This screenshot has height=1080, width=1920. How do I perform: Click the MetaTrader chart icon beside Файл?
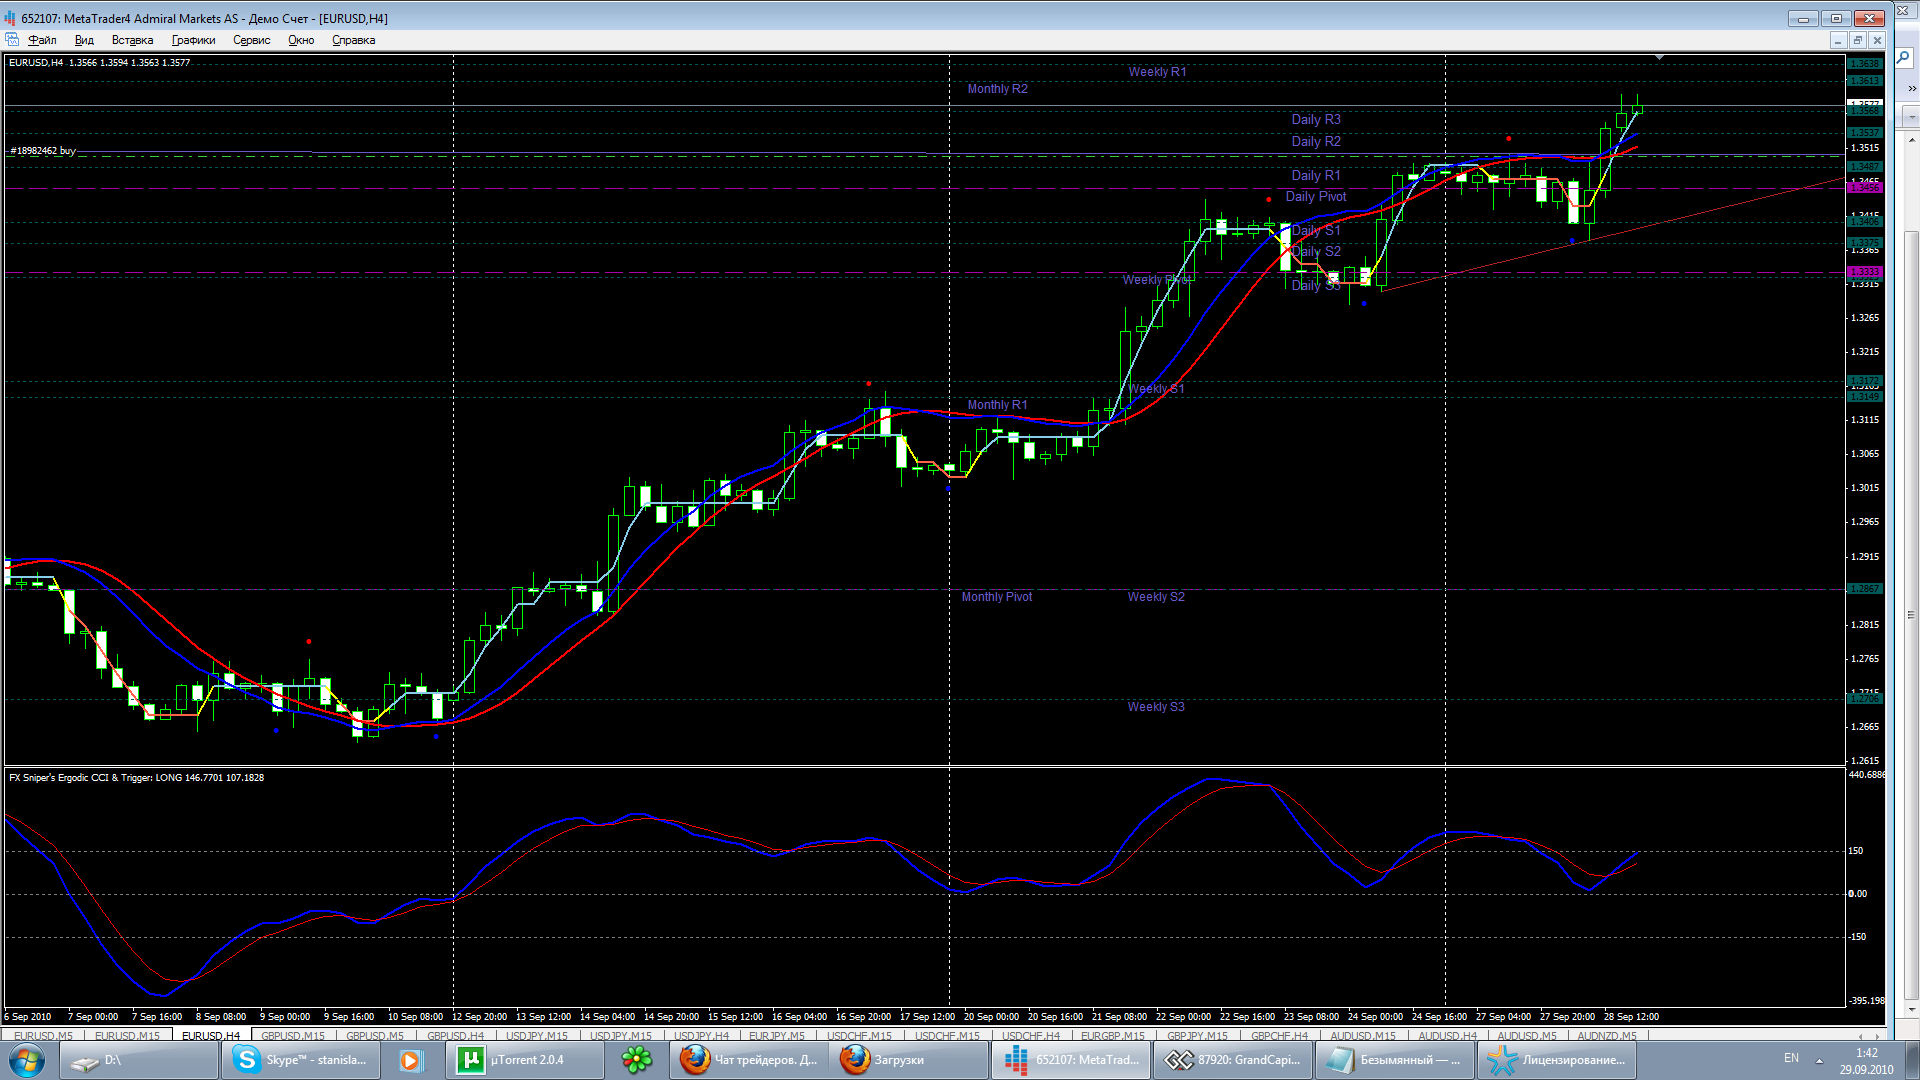point(12,40)
